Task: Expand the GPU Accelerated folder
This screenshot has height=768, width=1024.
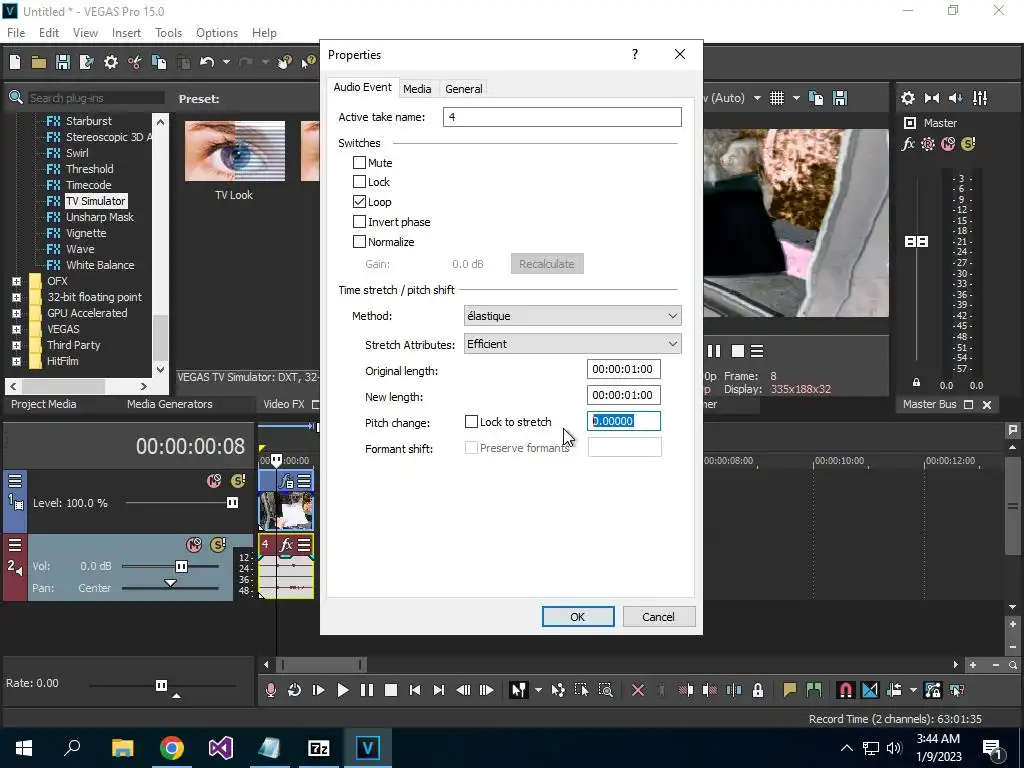Action: (x=16, y=313)
